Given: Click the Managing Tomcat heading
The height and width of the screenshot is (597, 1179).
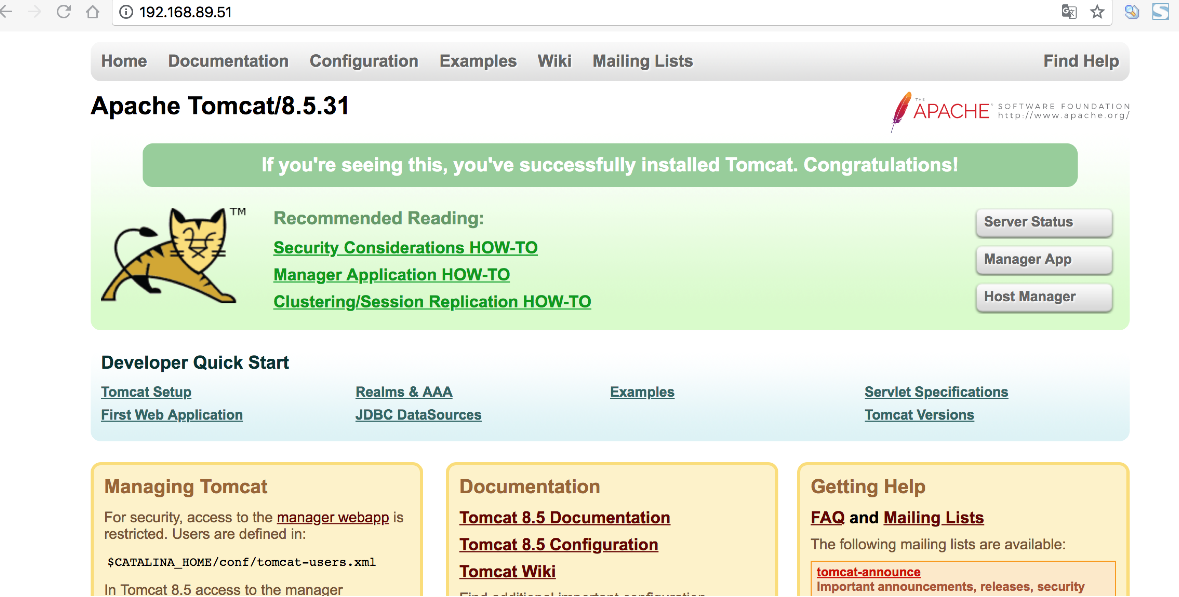Looking at the screenshot, I should (186, 486).
